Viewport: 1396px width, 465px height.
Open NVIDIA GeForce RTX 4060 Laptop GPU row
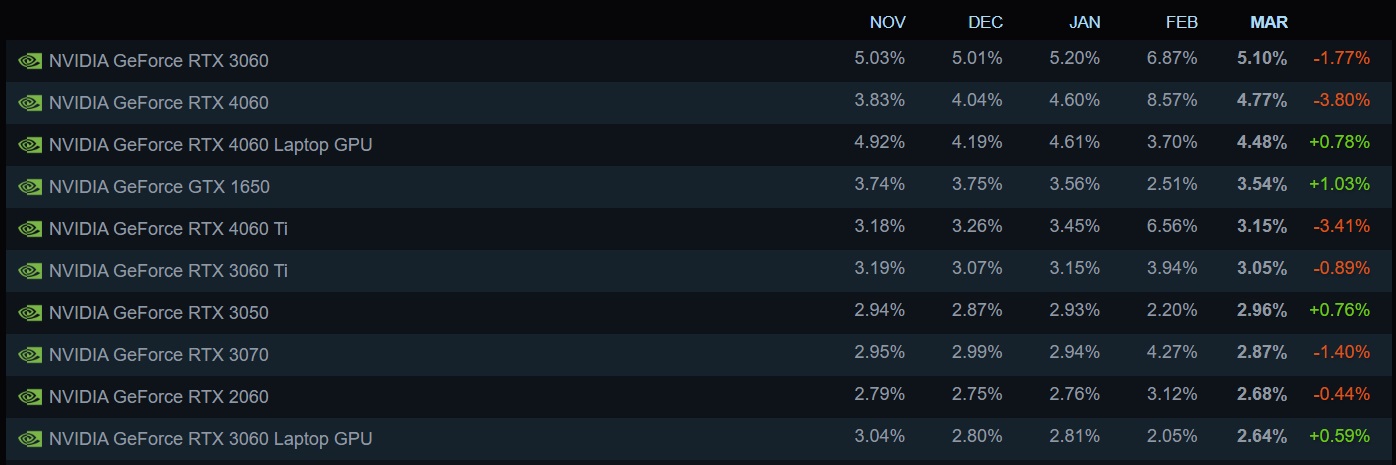point(210,145)
